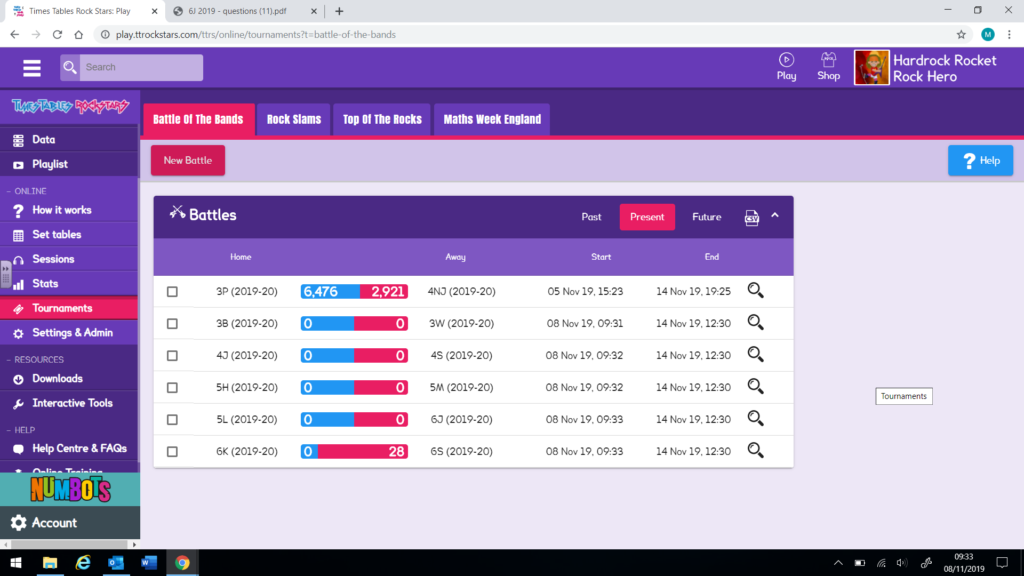Open the Maths Week England tab

pyautogui.click(x=491, y=118)
